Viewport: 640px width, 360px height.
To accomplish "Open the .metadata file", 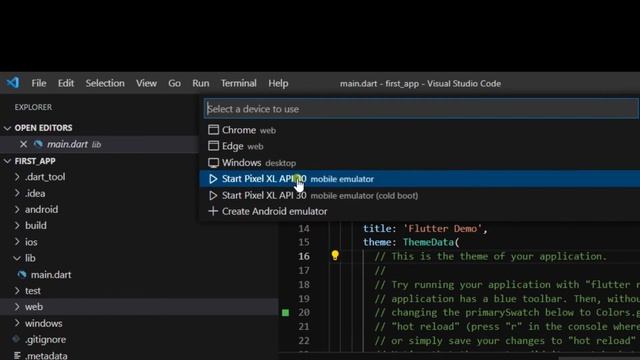I will [x=46, y=355].
